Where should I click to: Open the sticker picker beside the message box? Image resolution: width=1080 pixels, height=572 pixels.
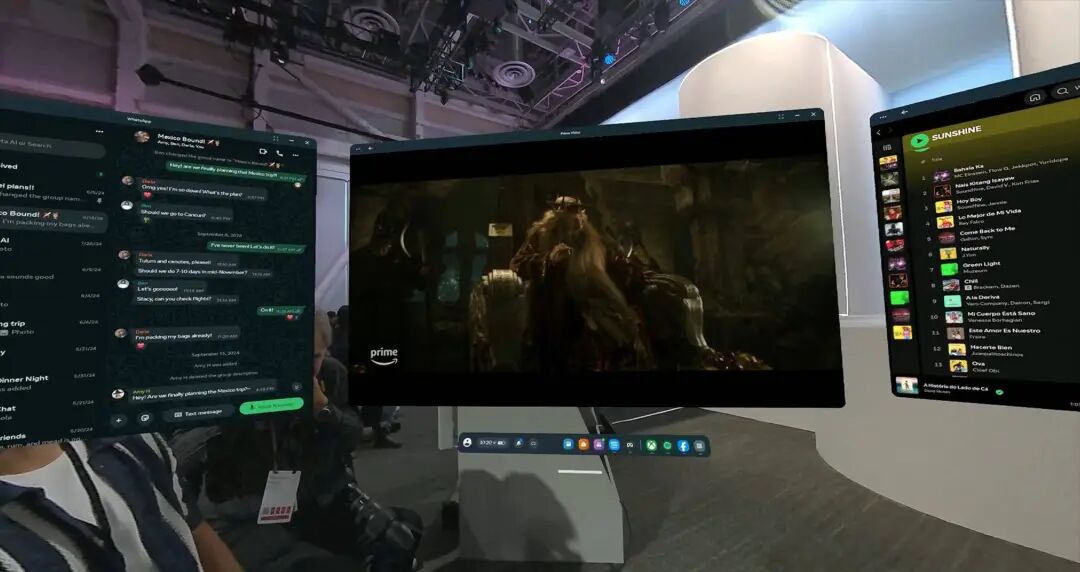point(145,418)
